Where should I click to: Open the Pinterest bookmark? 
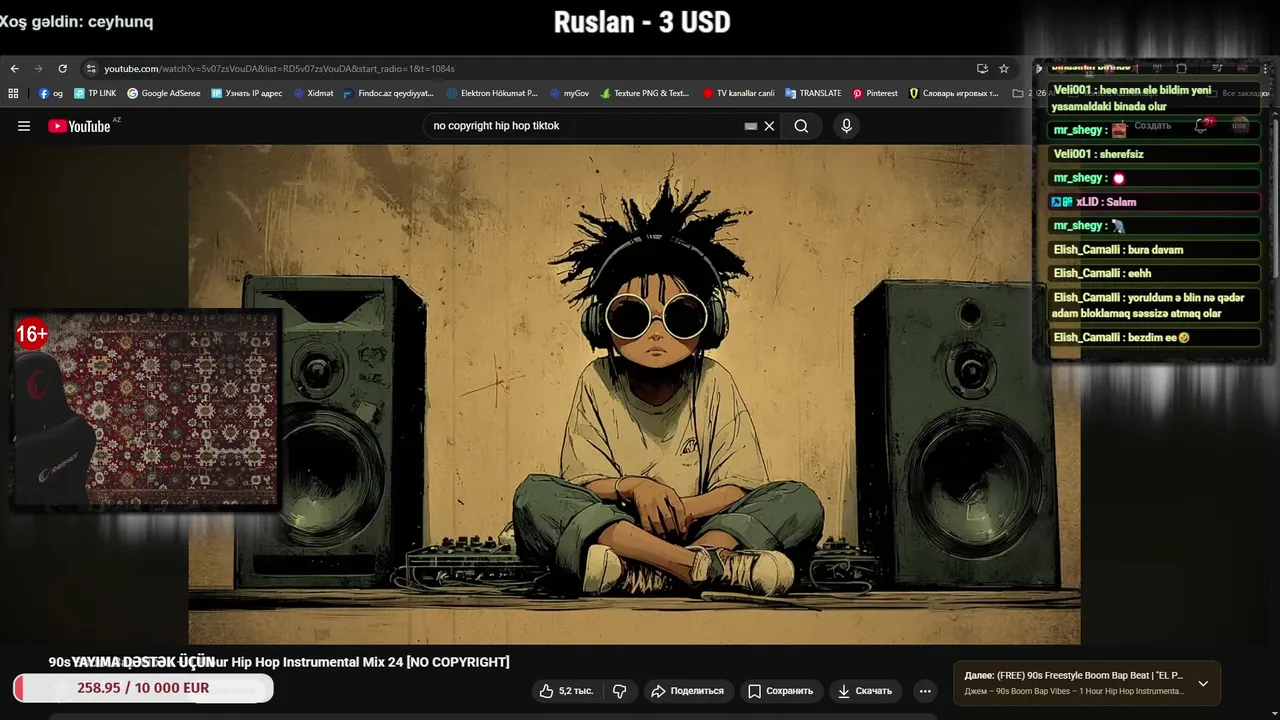[x=875, y=93]
